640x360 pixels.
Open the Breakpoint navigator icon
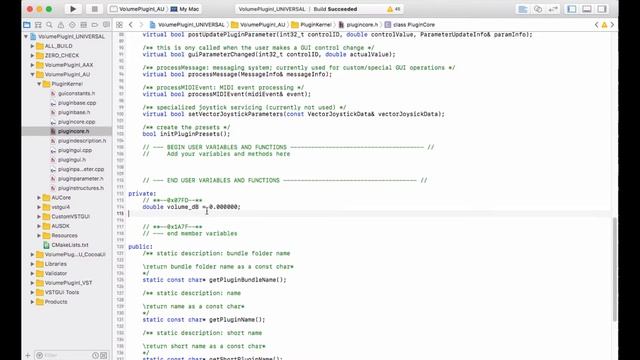[95, 25]
